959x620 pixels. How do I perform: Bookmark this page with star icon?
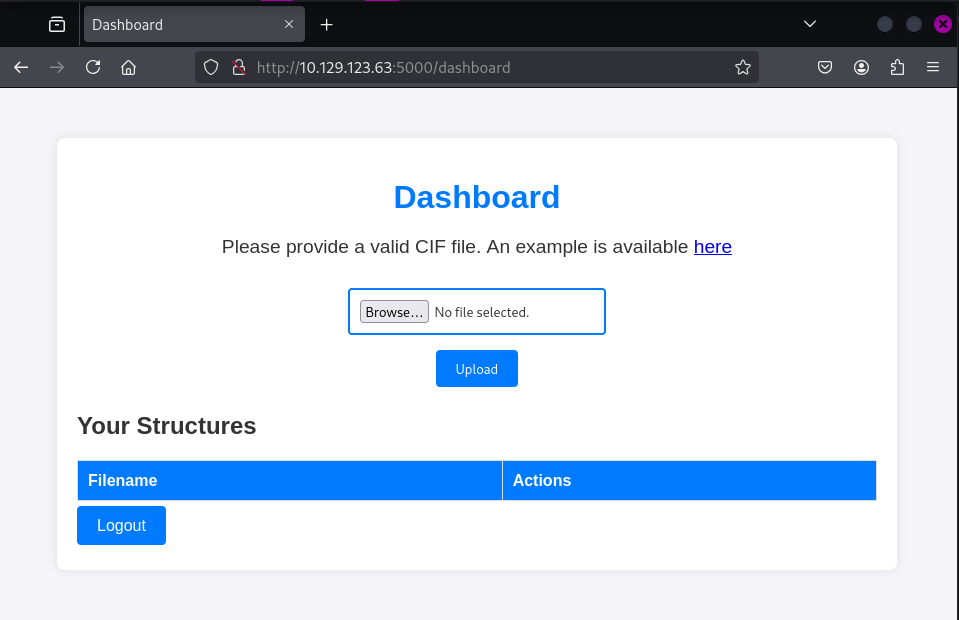click(x=742, y=68)
